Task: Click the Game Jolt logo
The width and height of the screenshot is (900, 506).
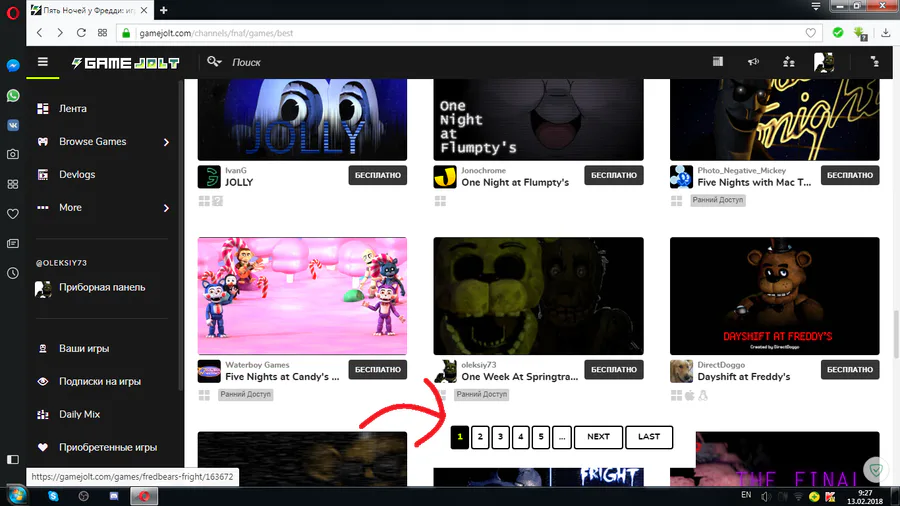Action: [125, 63]
